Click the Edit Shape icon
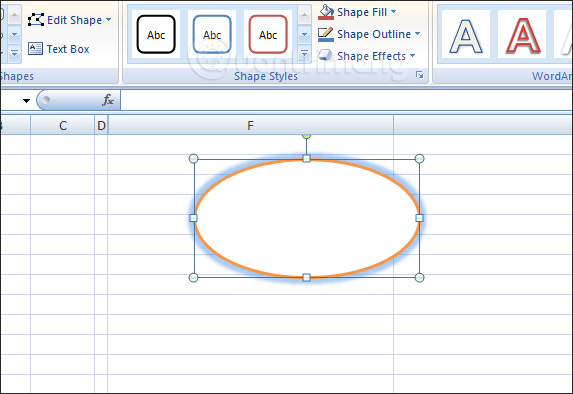Screen dimensions: 573x394 click(x=36, y=20)
